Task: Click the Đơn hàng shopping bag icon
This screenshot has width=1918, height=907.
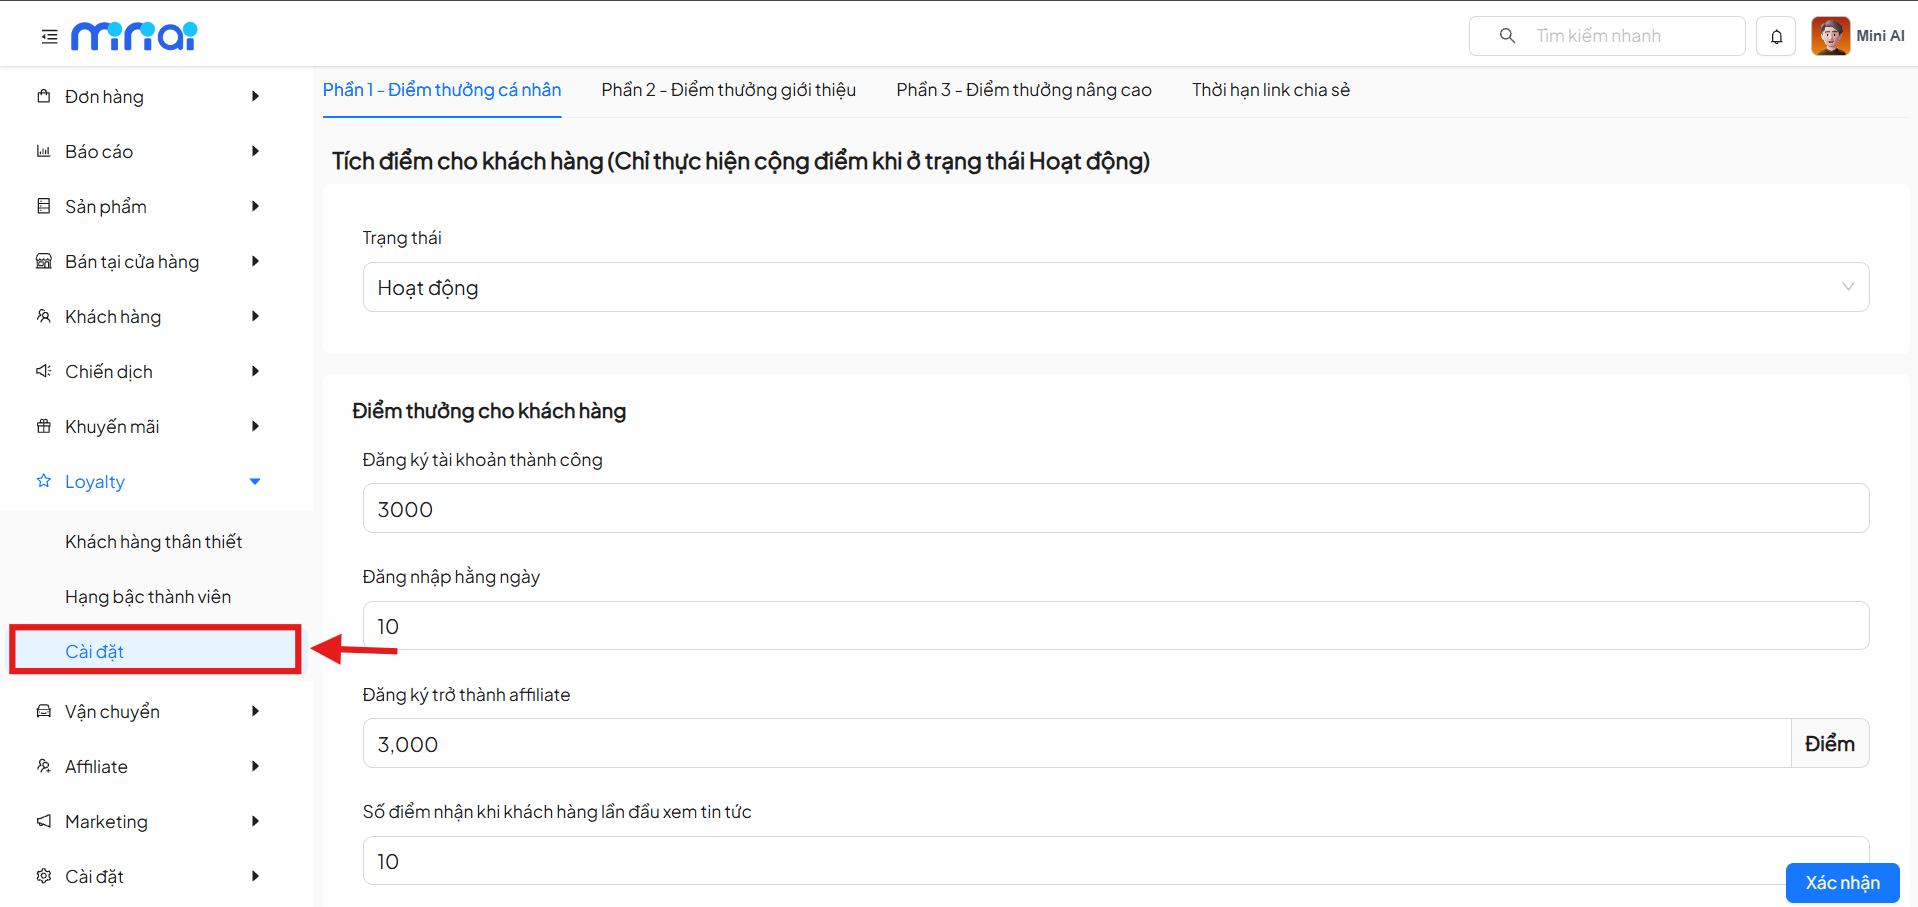Action: [44, 96]
